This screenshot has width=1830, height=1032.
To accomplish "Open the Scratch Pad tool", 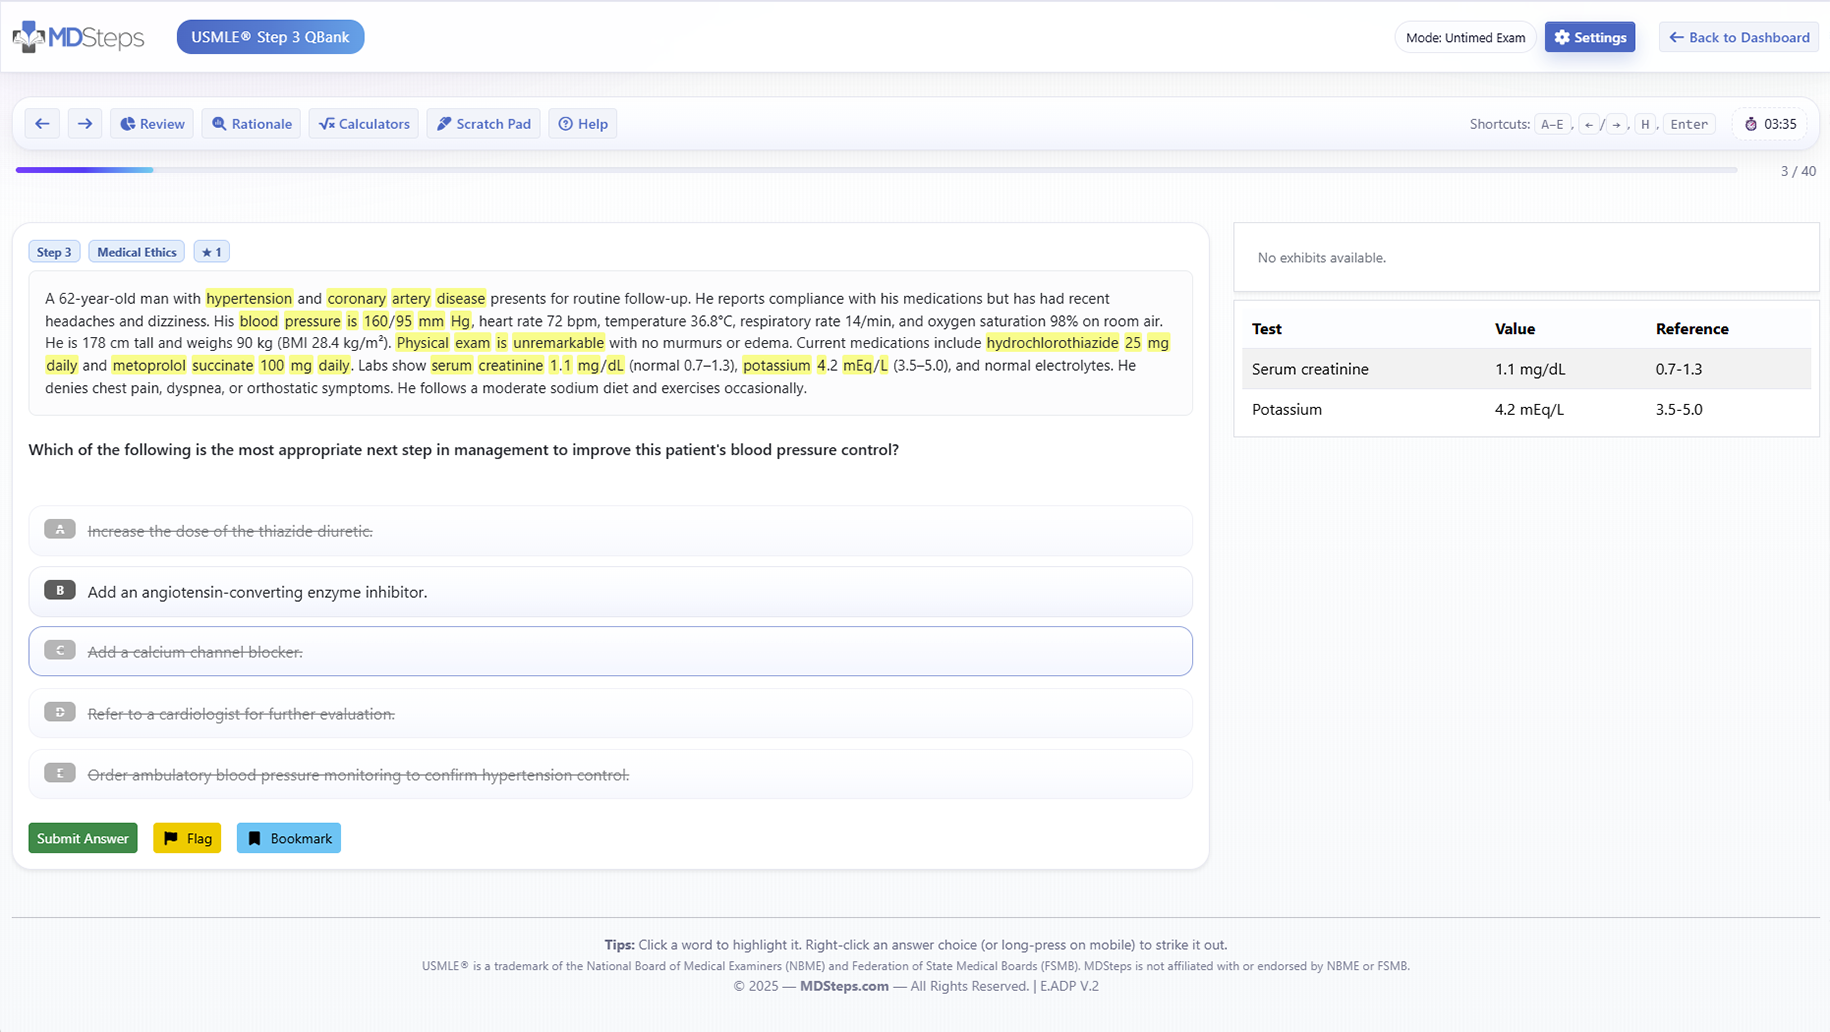I will pyautogui.click(x=483, y=123).
